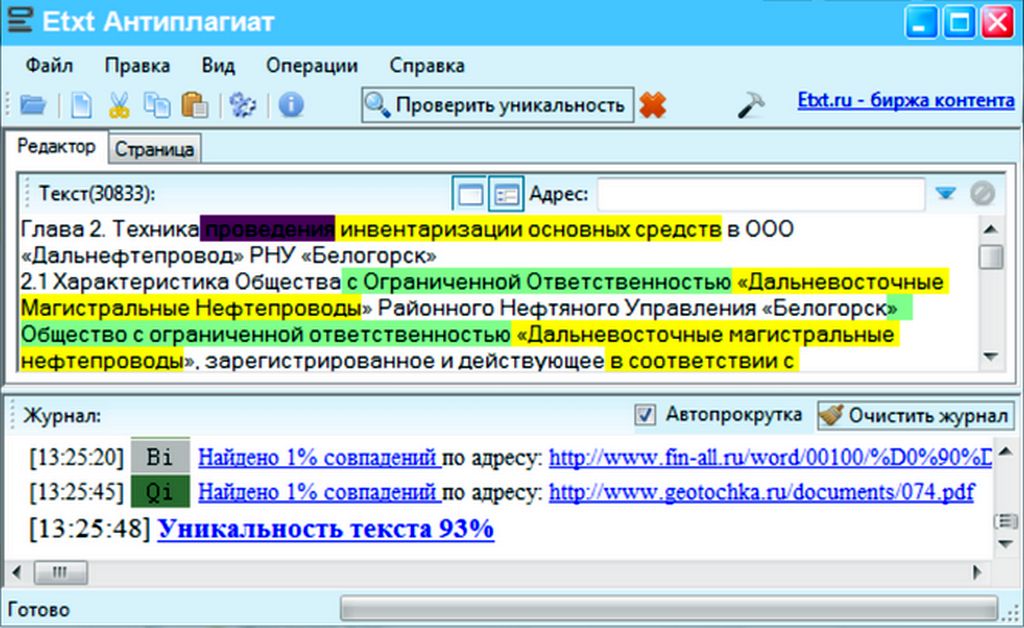Click the Журнал: label
This screenshot has height=628, width=1024.
(x=62, y=416)
